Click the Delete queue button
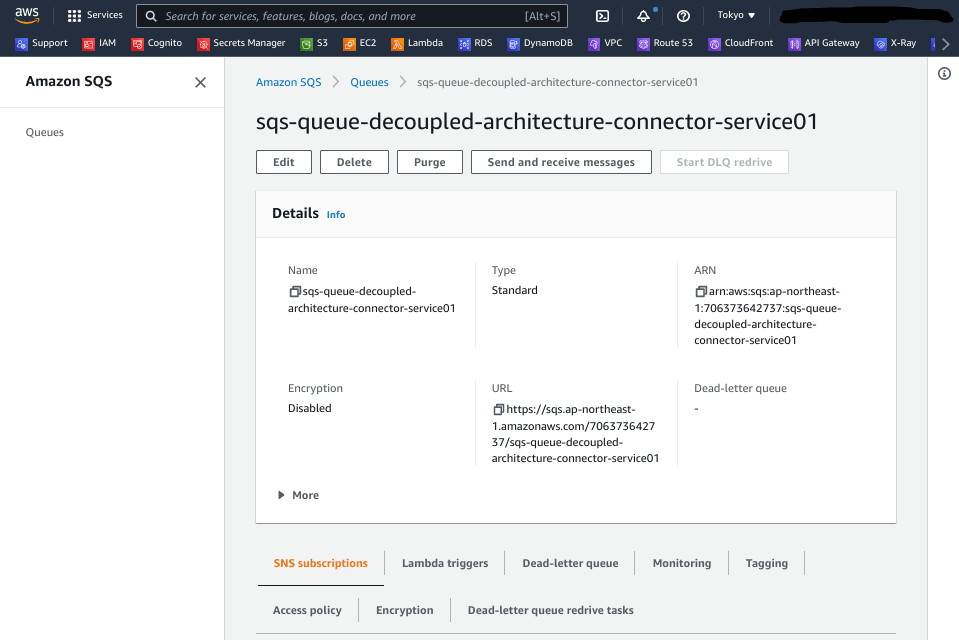959x640 pixels. [354, 162]
